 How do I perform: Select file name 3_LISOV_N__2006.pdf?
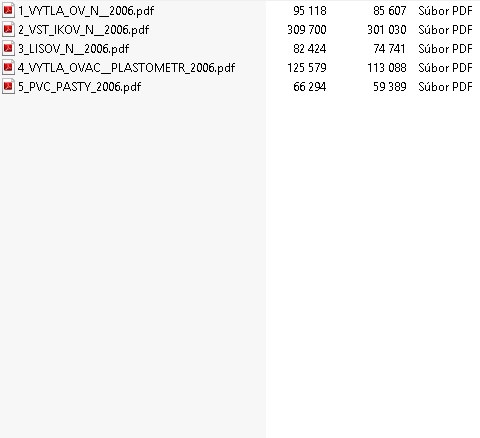pyautogui.click(x=74, y=49)
